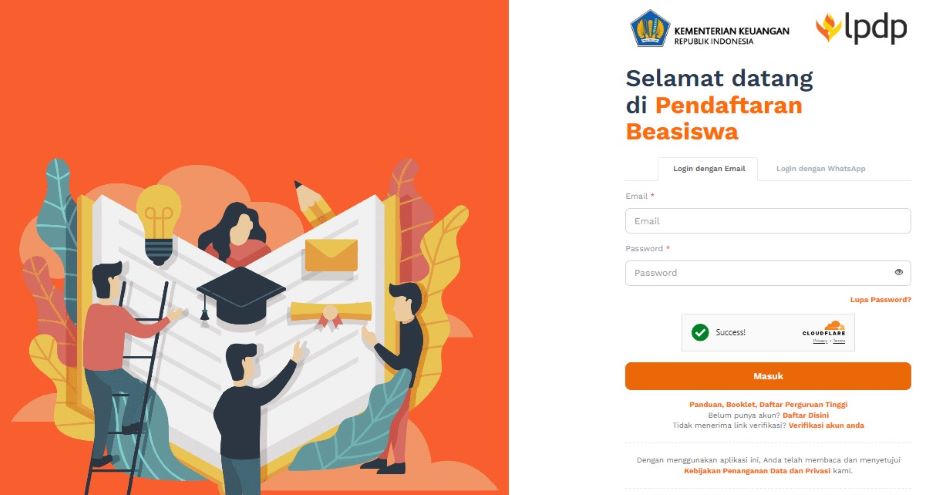Focus the Email input field
The width and height of the screenshot is (950, 495).
[x=768, y=221]
